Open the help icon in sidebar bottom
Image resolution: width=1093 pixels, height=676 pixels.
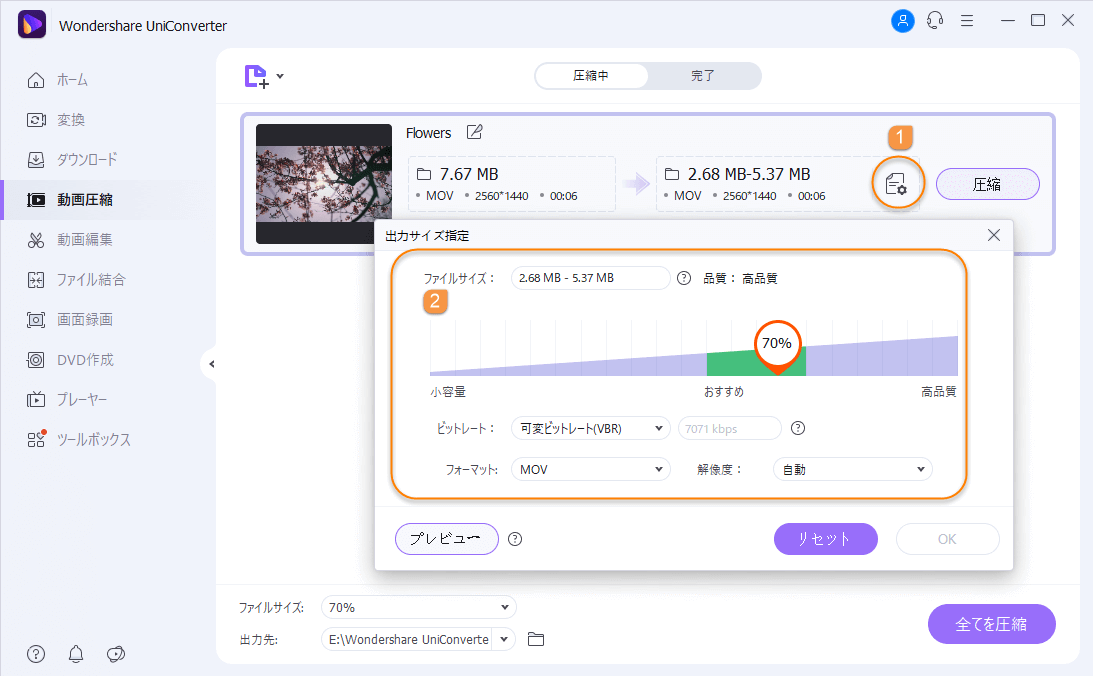click(x=36, y=654)
